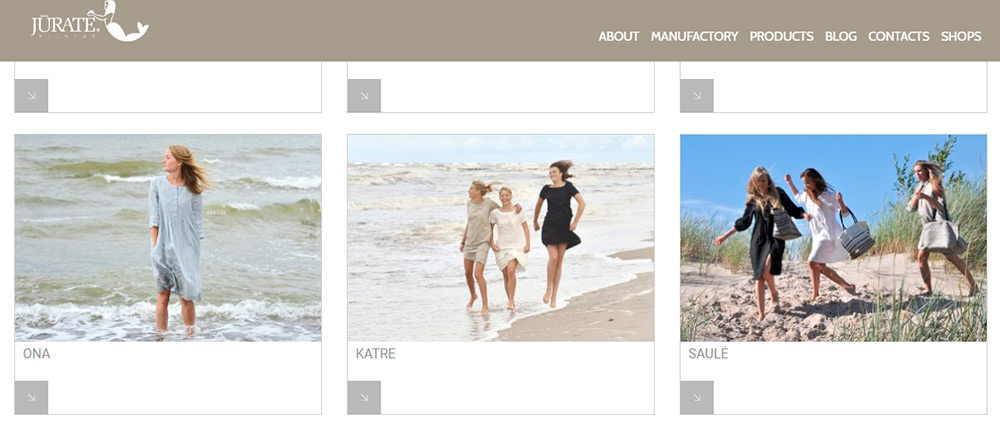The width and height of the screenshot is (1000, 424).
Task: Open the ABOUT menu item
Action: coord(618,36)
